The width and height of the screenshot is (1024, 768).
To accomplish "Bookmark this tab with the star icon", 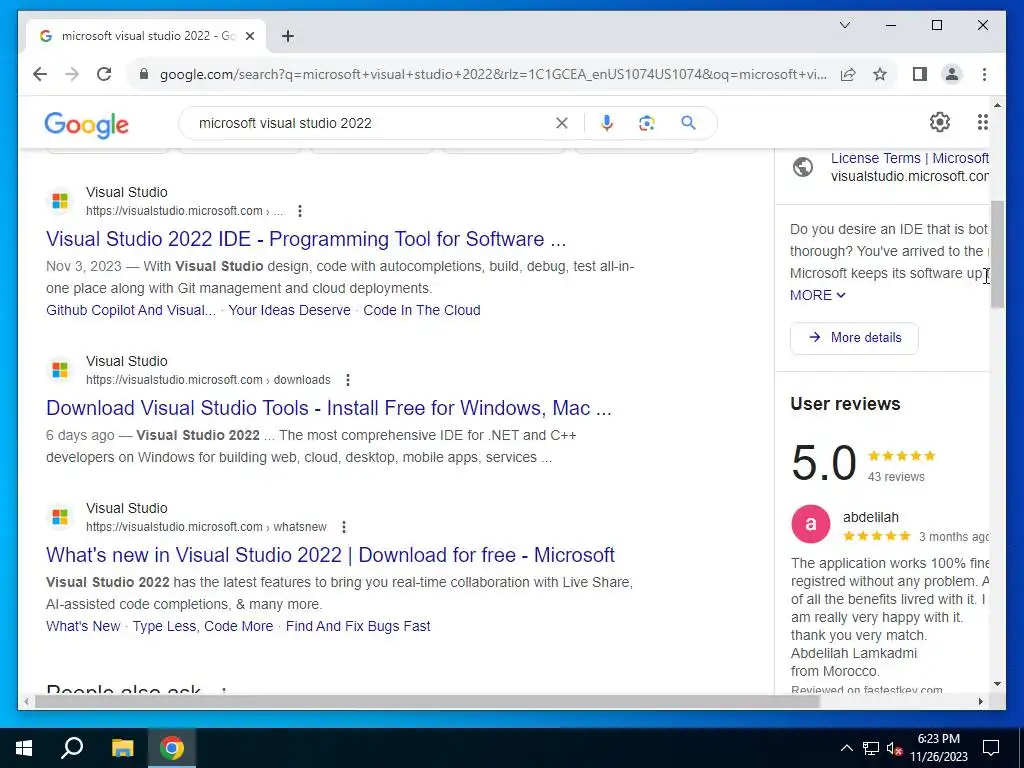I will point(880,74).
